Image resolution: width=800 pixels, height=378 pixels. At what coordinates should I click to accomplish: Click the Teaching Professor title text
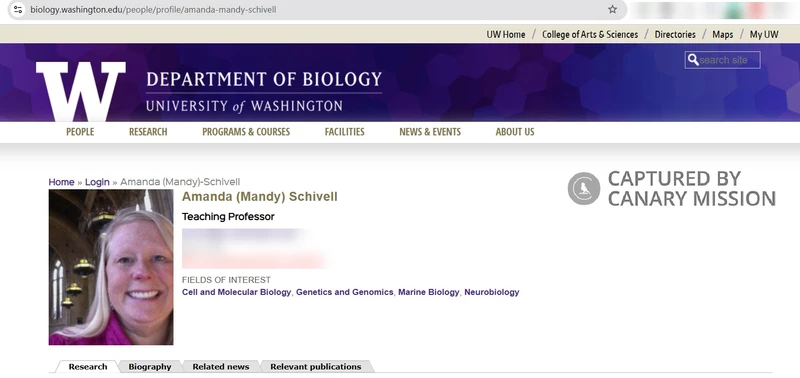[x=228, y=217]
